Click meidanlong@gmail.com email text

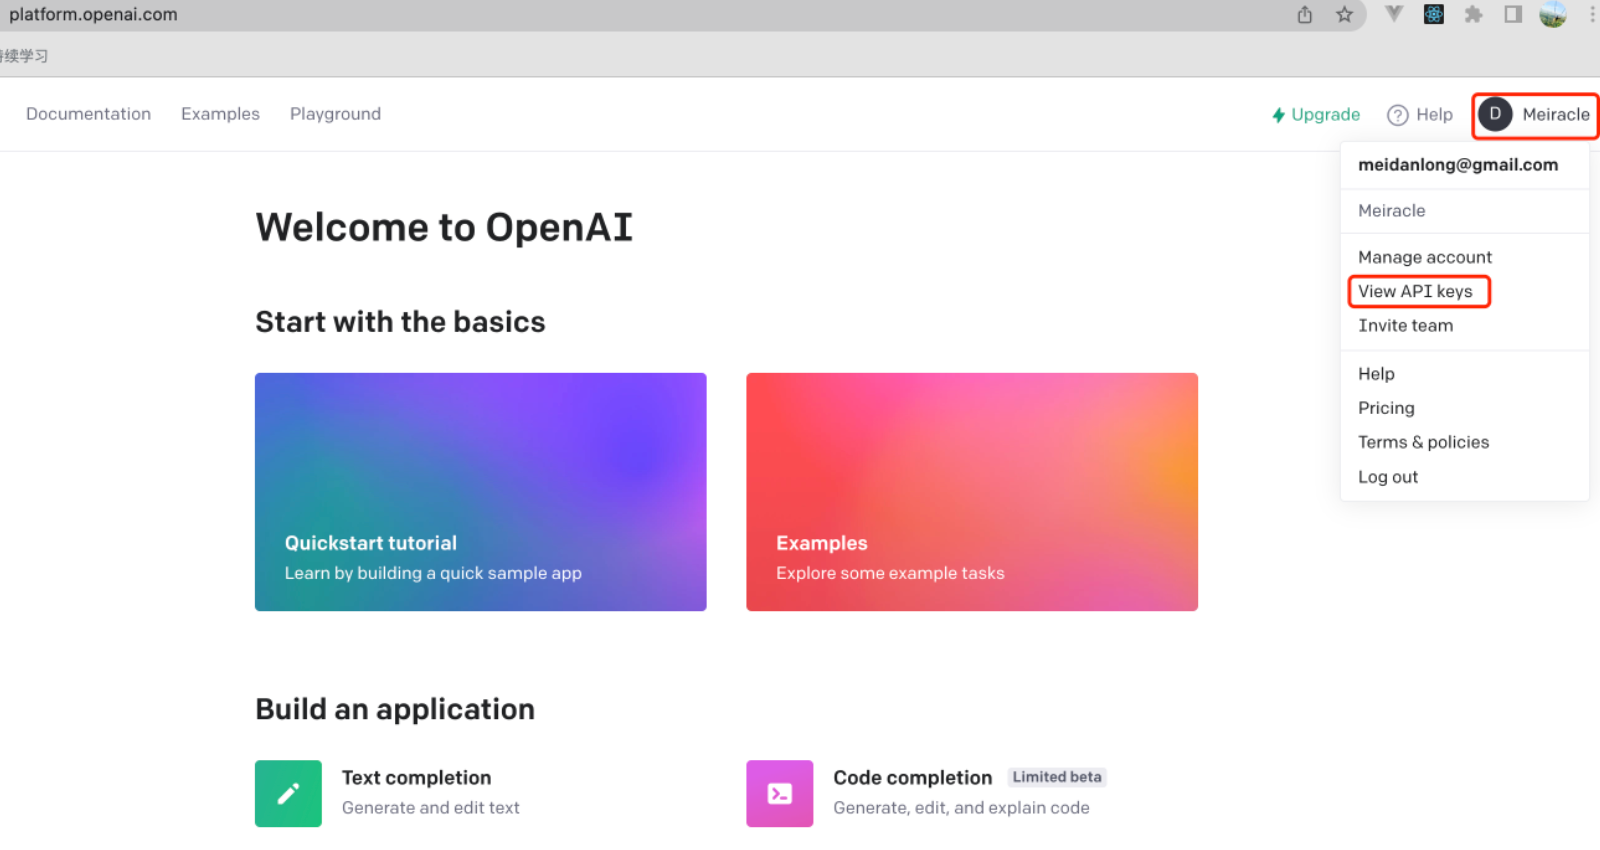click(1458, 165)
